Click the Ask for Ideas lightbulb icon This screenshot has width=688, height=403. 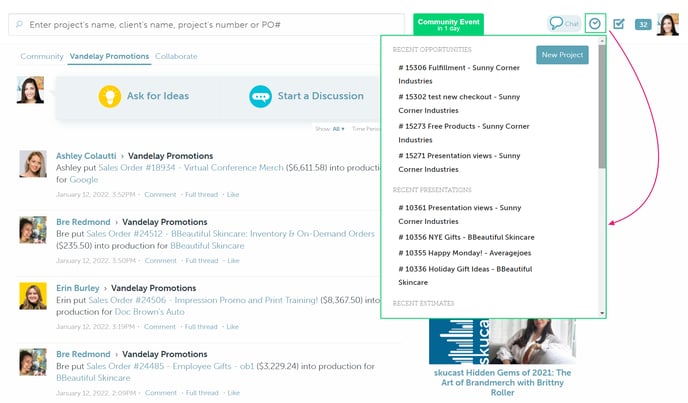[109, 96]
